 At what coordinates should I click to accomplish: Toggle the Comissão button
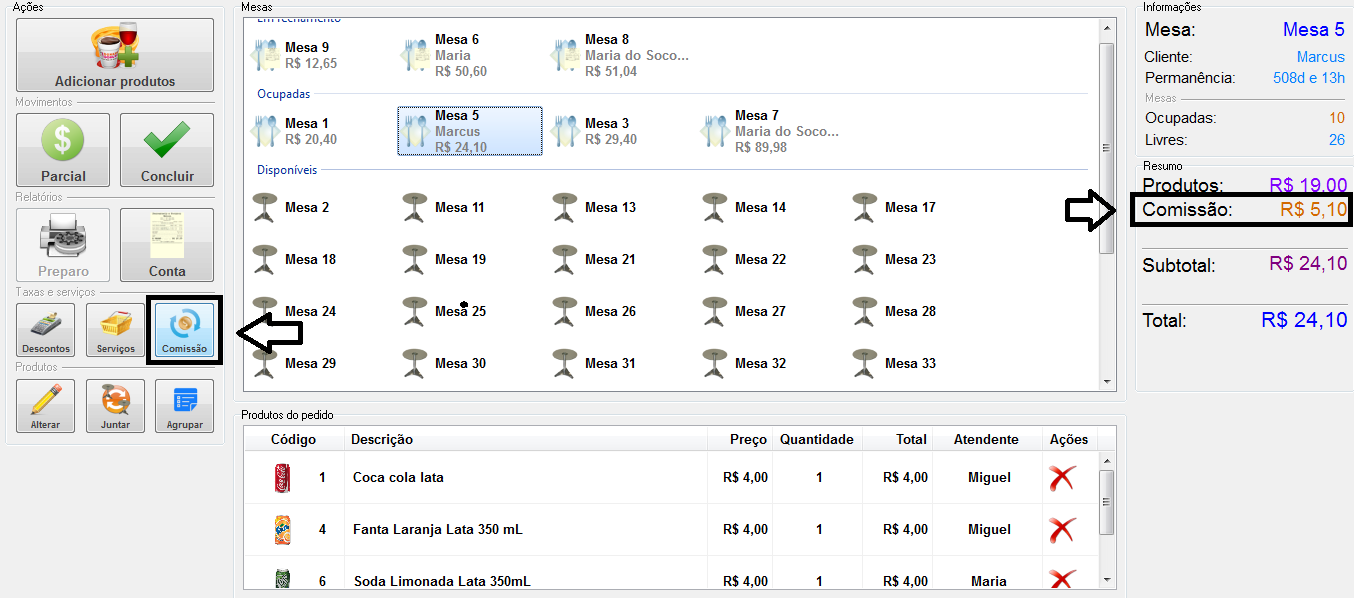pyautogui.click(x=185, y=330)
